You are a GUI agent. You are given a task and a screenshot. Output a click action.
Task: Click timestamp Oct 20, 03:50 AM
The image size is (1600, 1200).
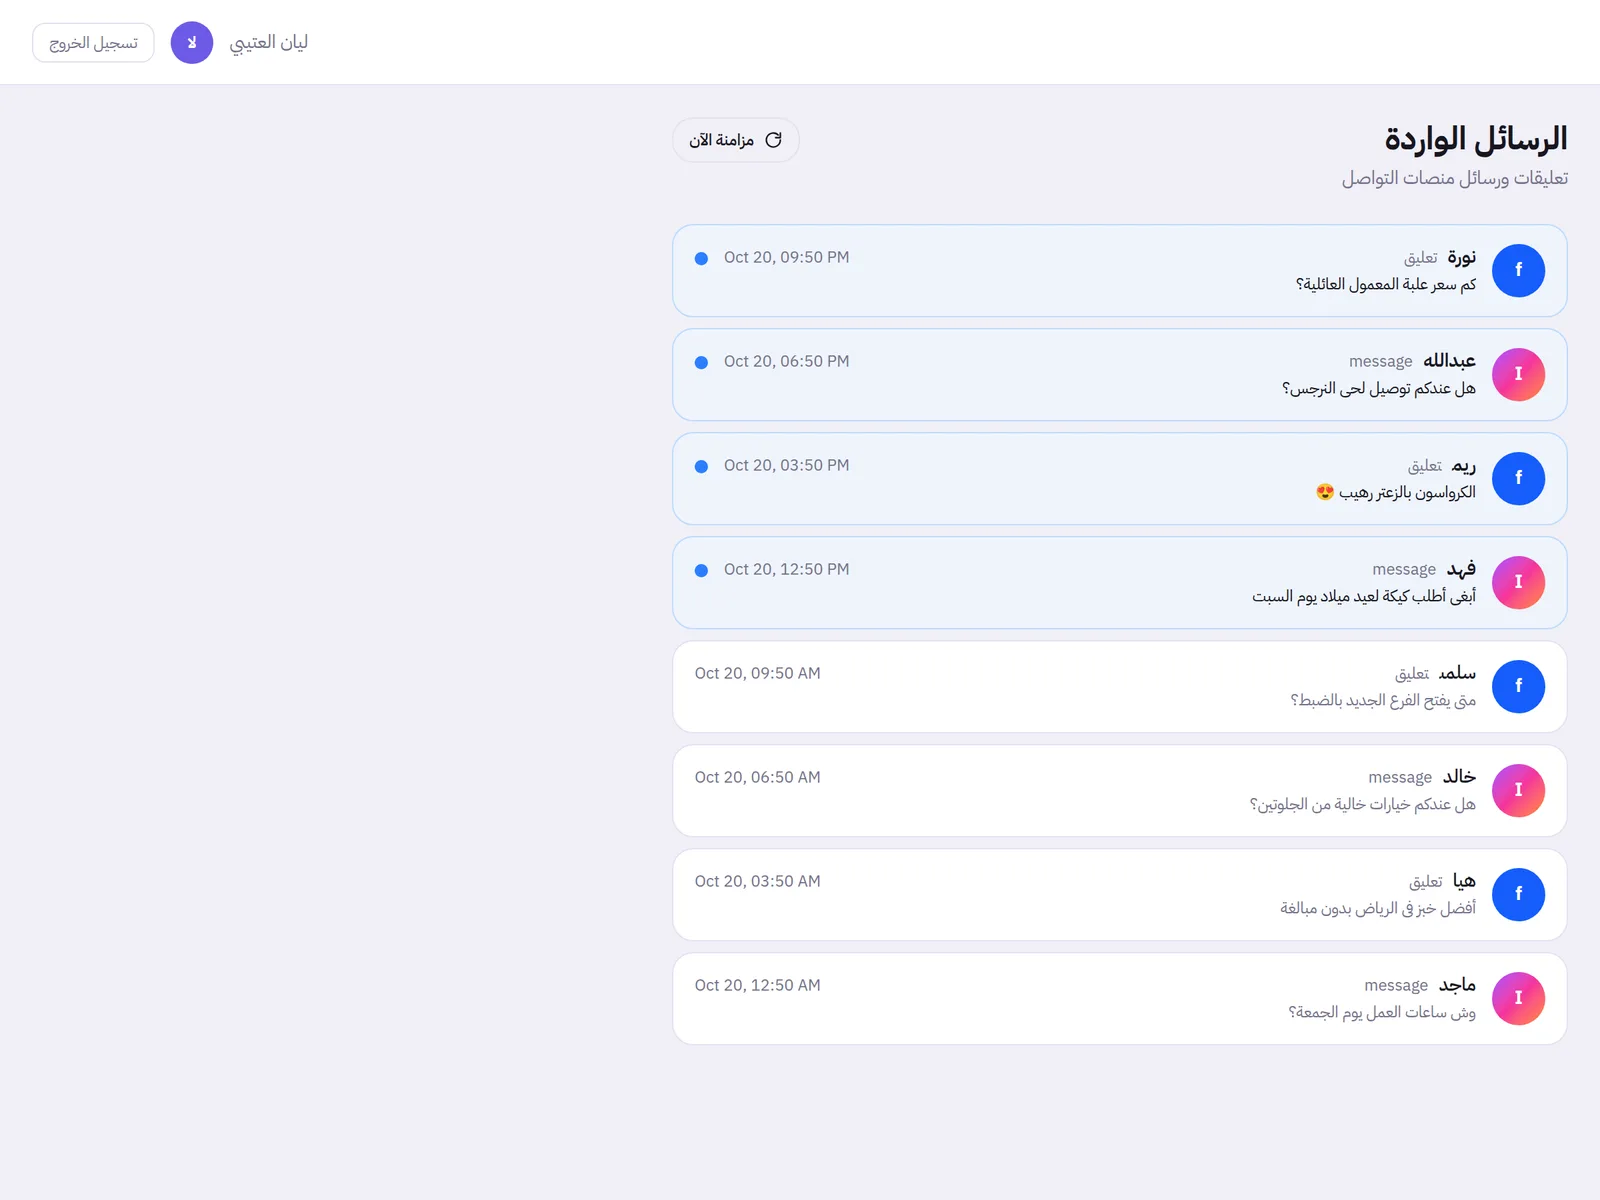[758, 881]
